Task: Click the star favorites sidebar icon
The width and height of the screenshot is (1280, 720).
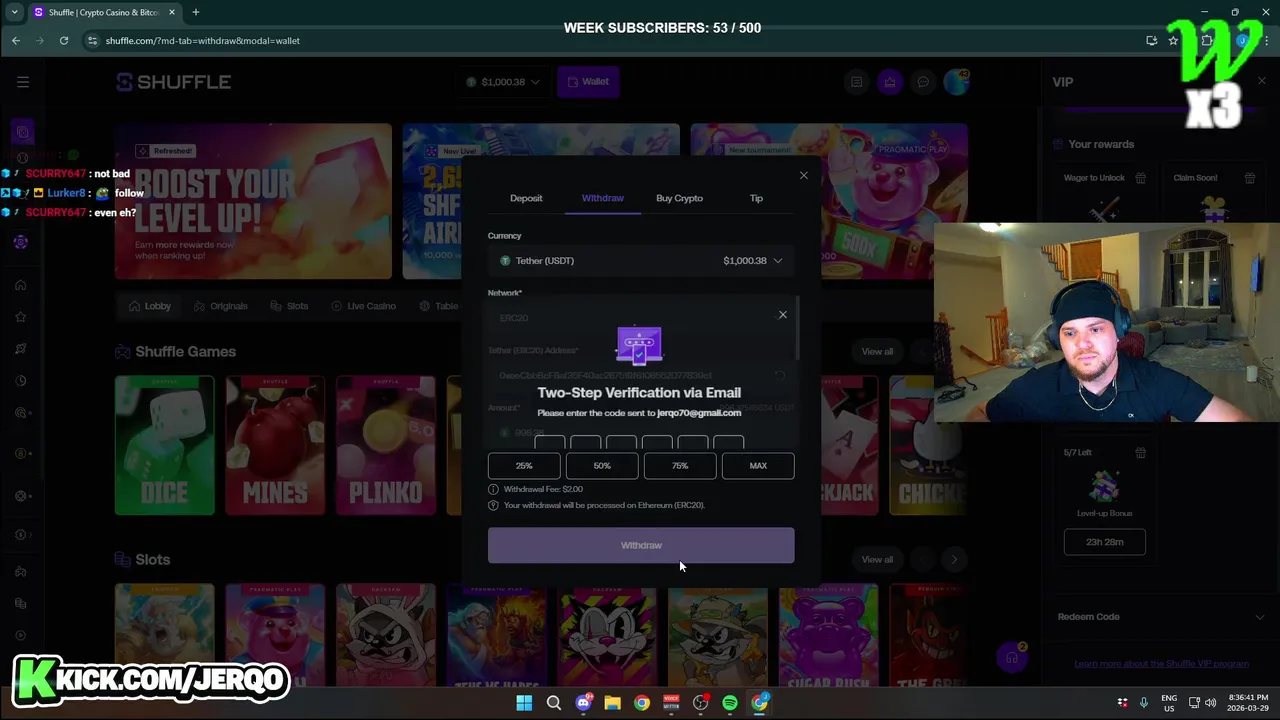Action: (x=20, y=317)
